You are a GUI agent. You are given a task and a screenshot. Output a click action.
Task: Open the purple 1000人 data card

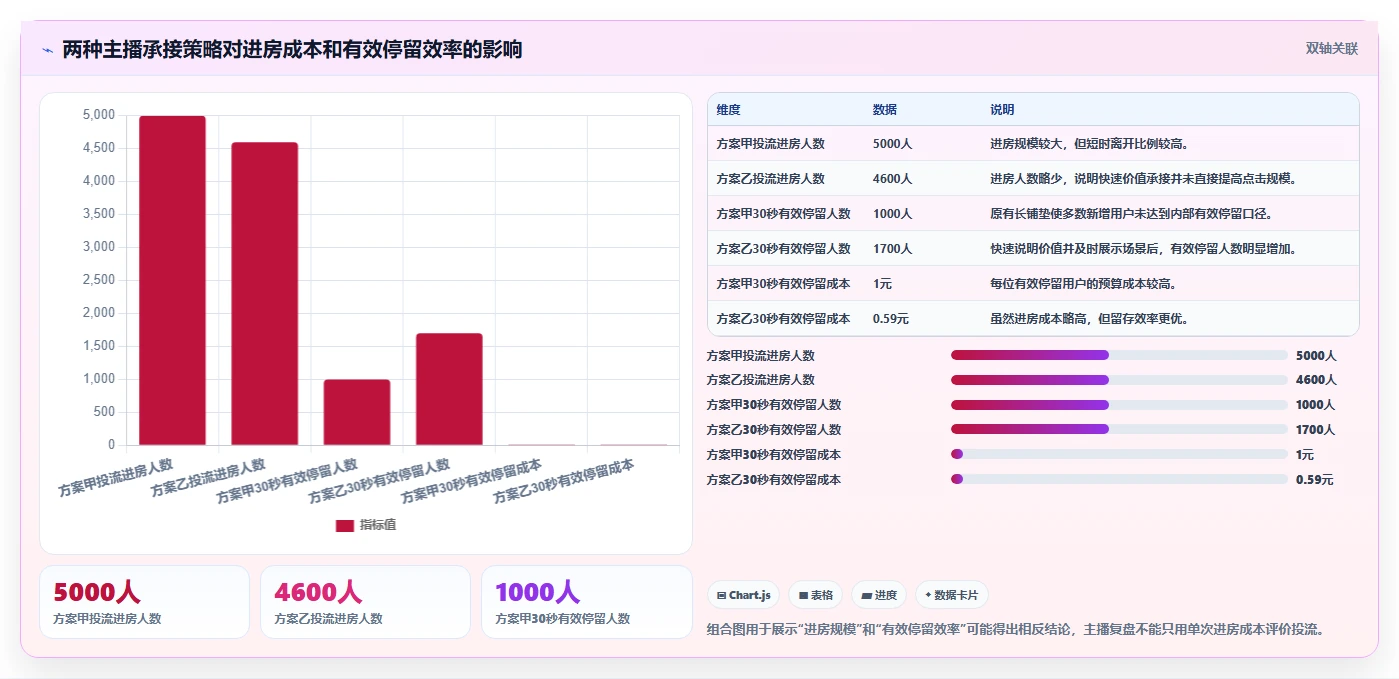click(586, 602)
